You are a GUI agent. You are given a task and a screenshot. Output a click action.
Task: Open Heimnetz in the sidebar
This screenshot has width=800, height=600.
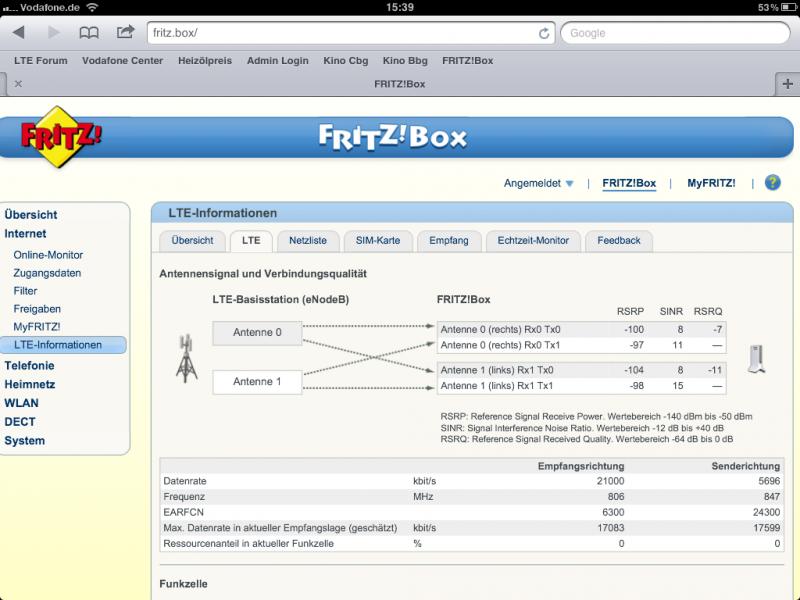tap(30, 385)
